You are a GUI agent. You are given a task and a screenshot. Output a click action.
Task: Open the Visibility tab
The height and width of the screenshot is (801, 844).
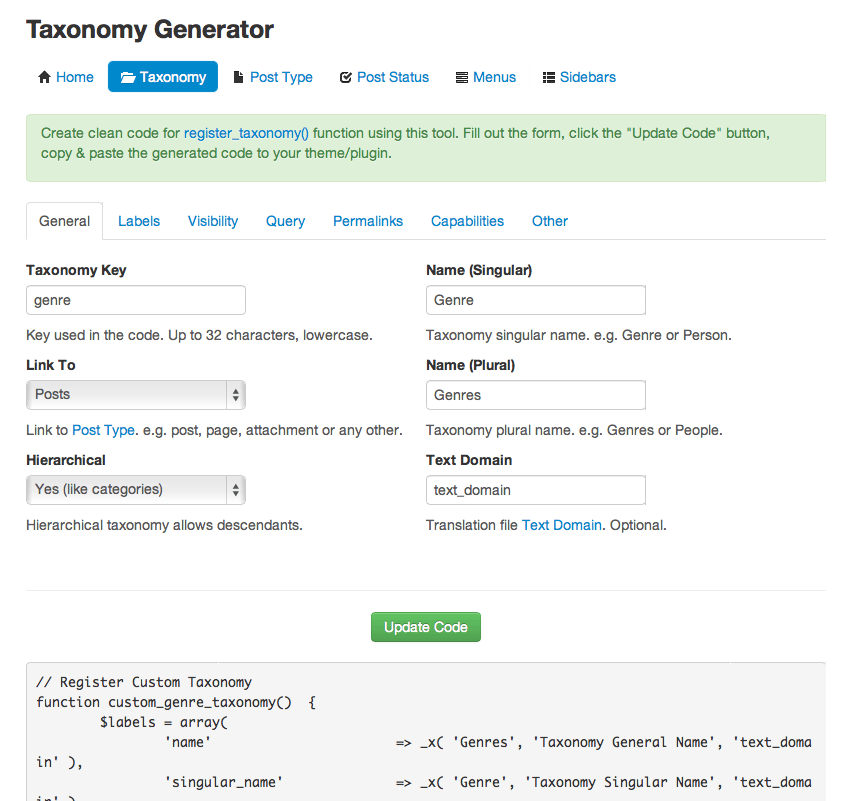pos(213,221)
